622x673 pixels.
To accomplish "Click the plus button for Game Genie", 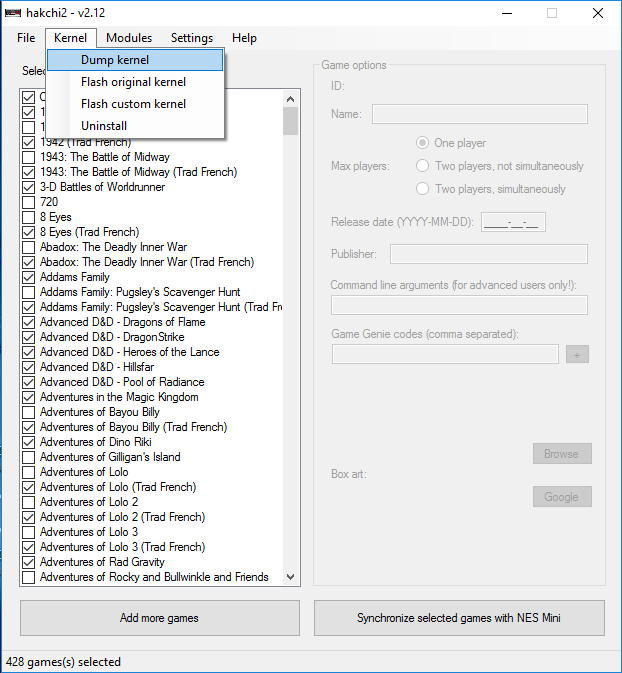I will click(577, 355).
